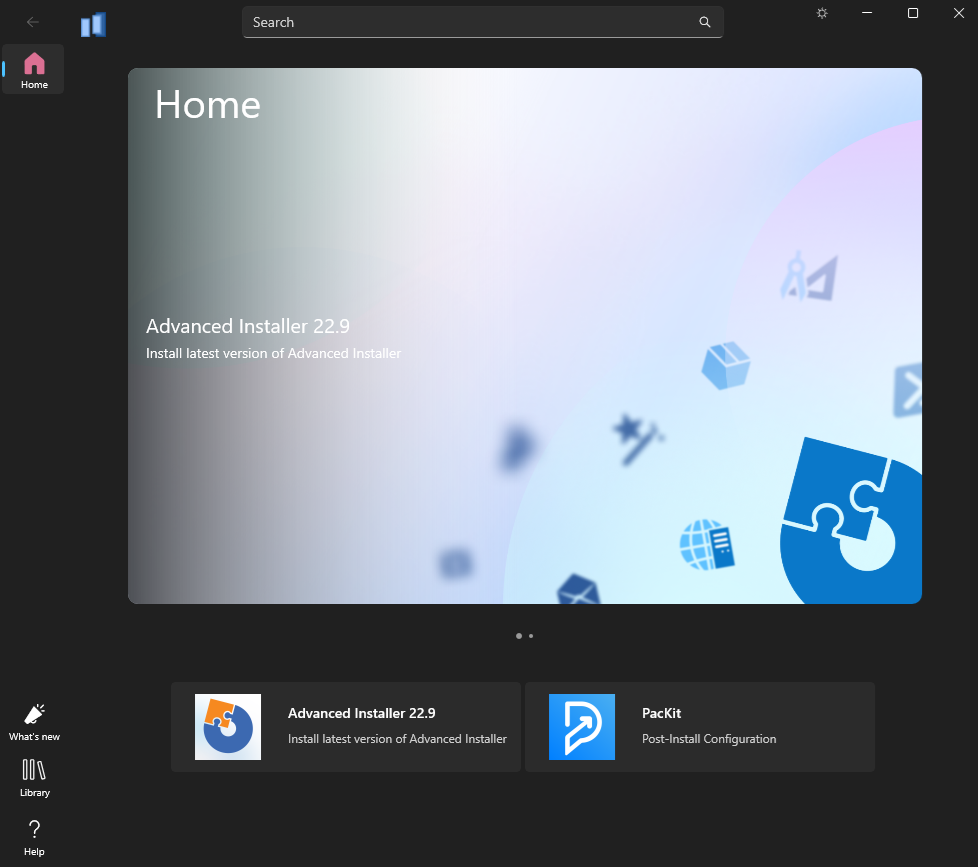
Task: Click the globe-and-server icon in the banner
Action: [707, 545]
